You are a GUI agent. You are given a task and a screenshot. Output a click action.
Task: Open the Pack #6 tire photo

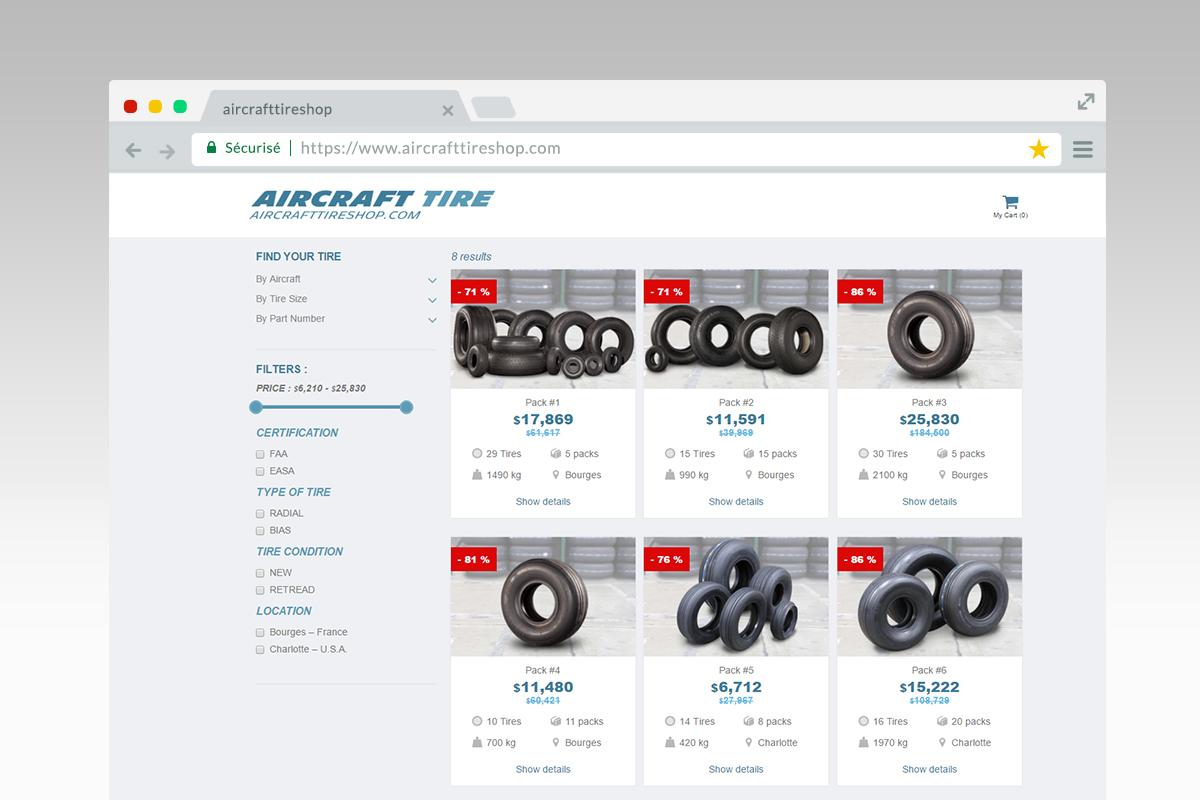pyautogui.click(x=929, y=597)
